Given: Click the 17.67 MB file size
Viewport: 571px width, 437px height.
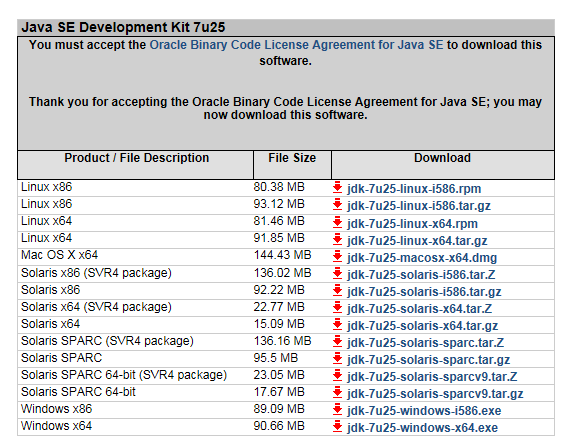Looking at the screenshot, I should (279, 392).
